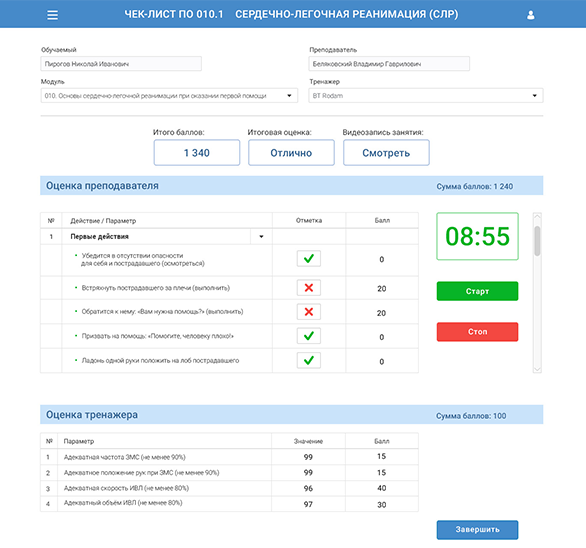
Task: Toggle mark for 'Убедится в отсутствии опасности'
Action: [309, 259]
